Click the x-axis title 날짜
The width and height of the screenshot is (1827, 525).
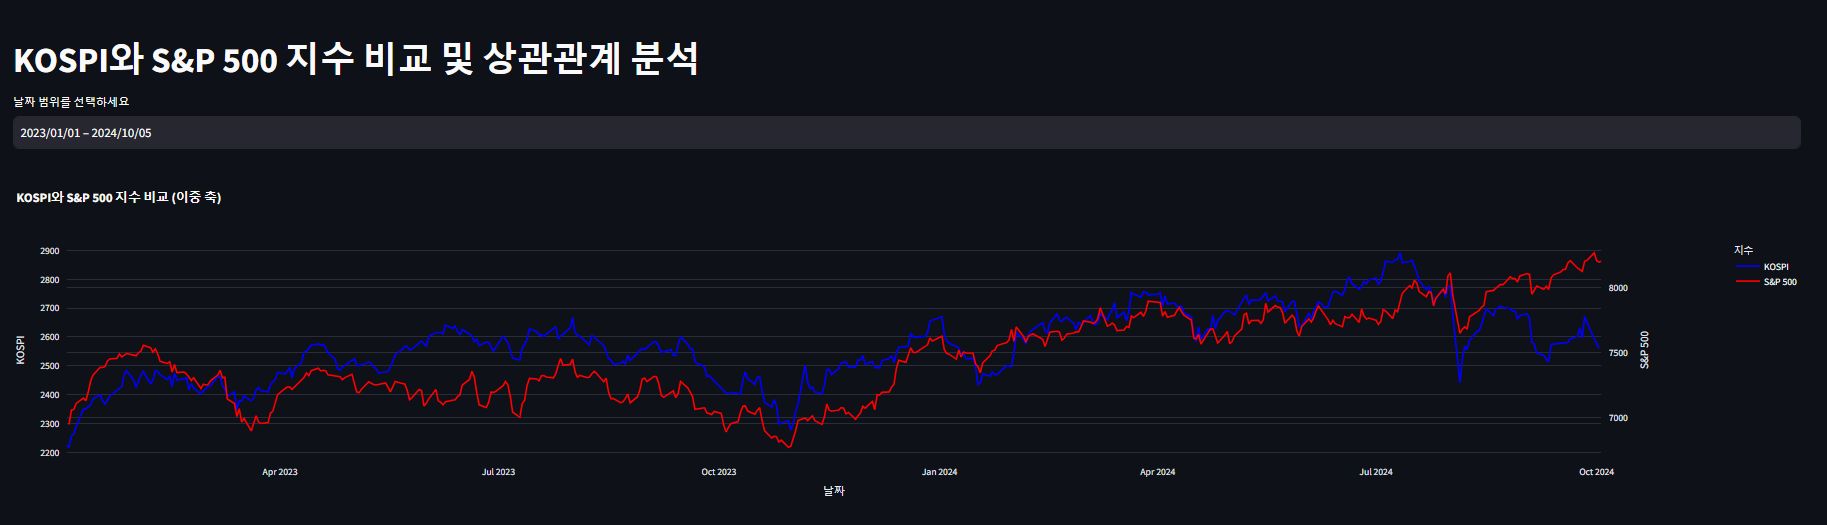834,491
